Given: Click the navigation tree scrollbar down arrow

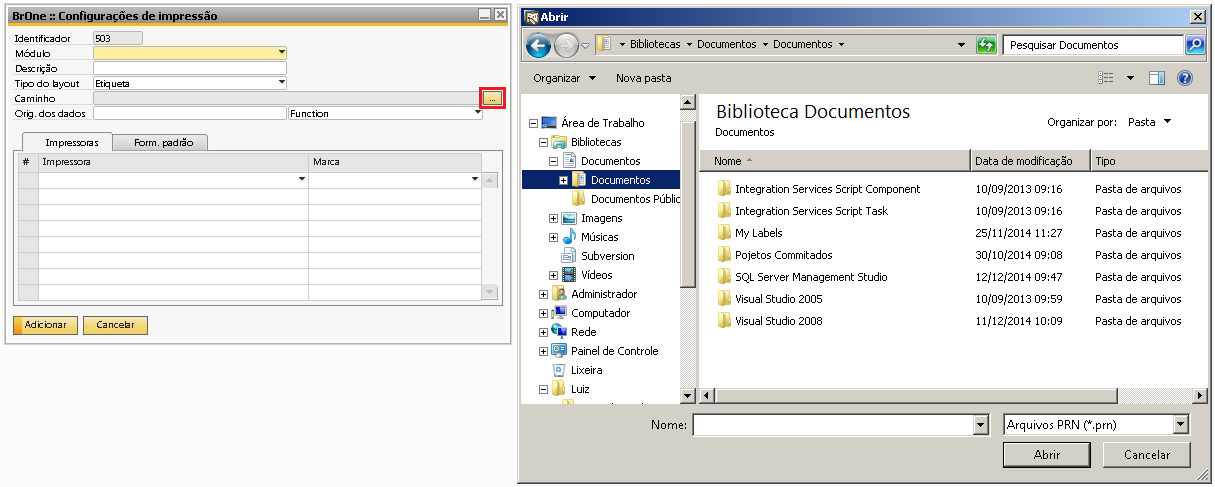Looking at the screenshot, I should click(687, 396).
